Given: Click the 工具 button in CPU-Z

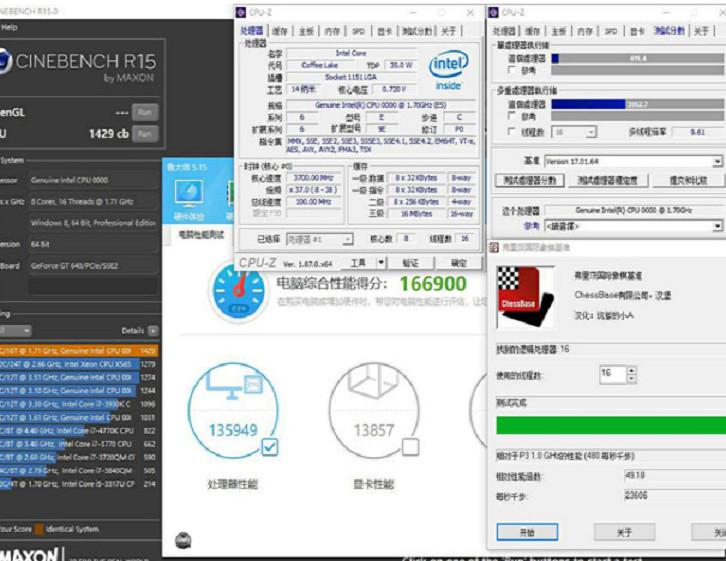Looking at the screenshot, I should (x=357, y=263).
